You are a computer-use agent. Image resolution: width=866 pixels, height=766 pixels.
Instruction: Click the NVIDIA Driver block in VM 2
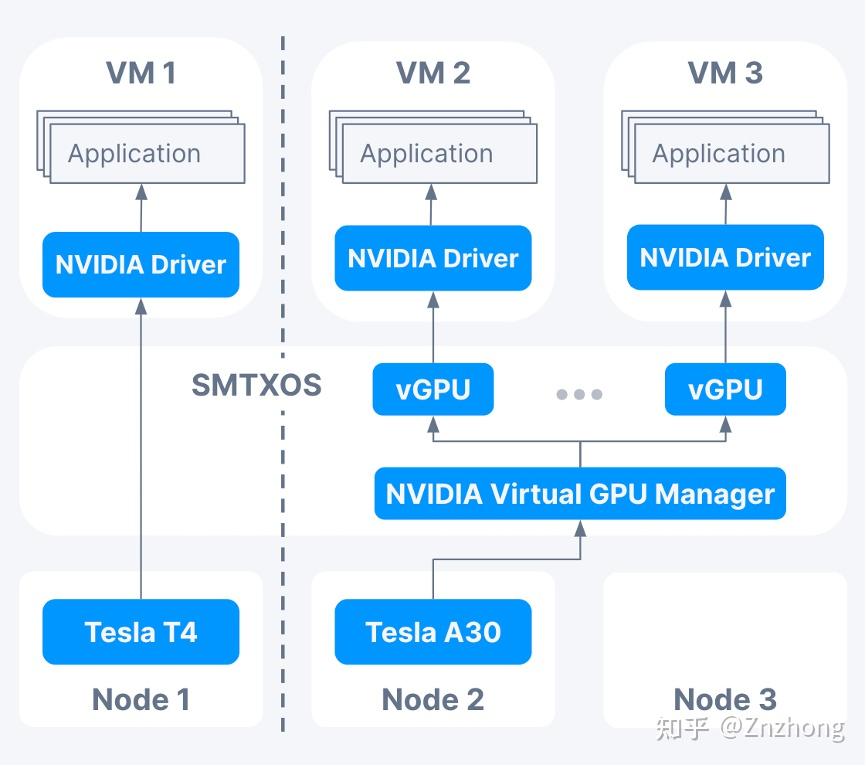431,258
